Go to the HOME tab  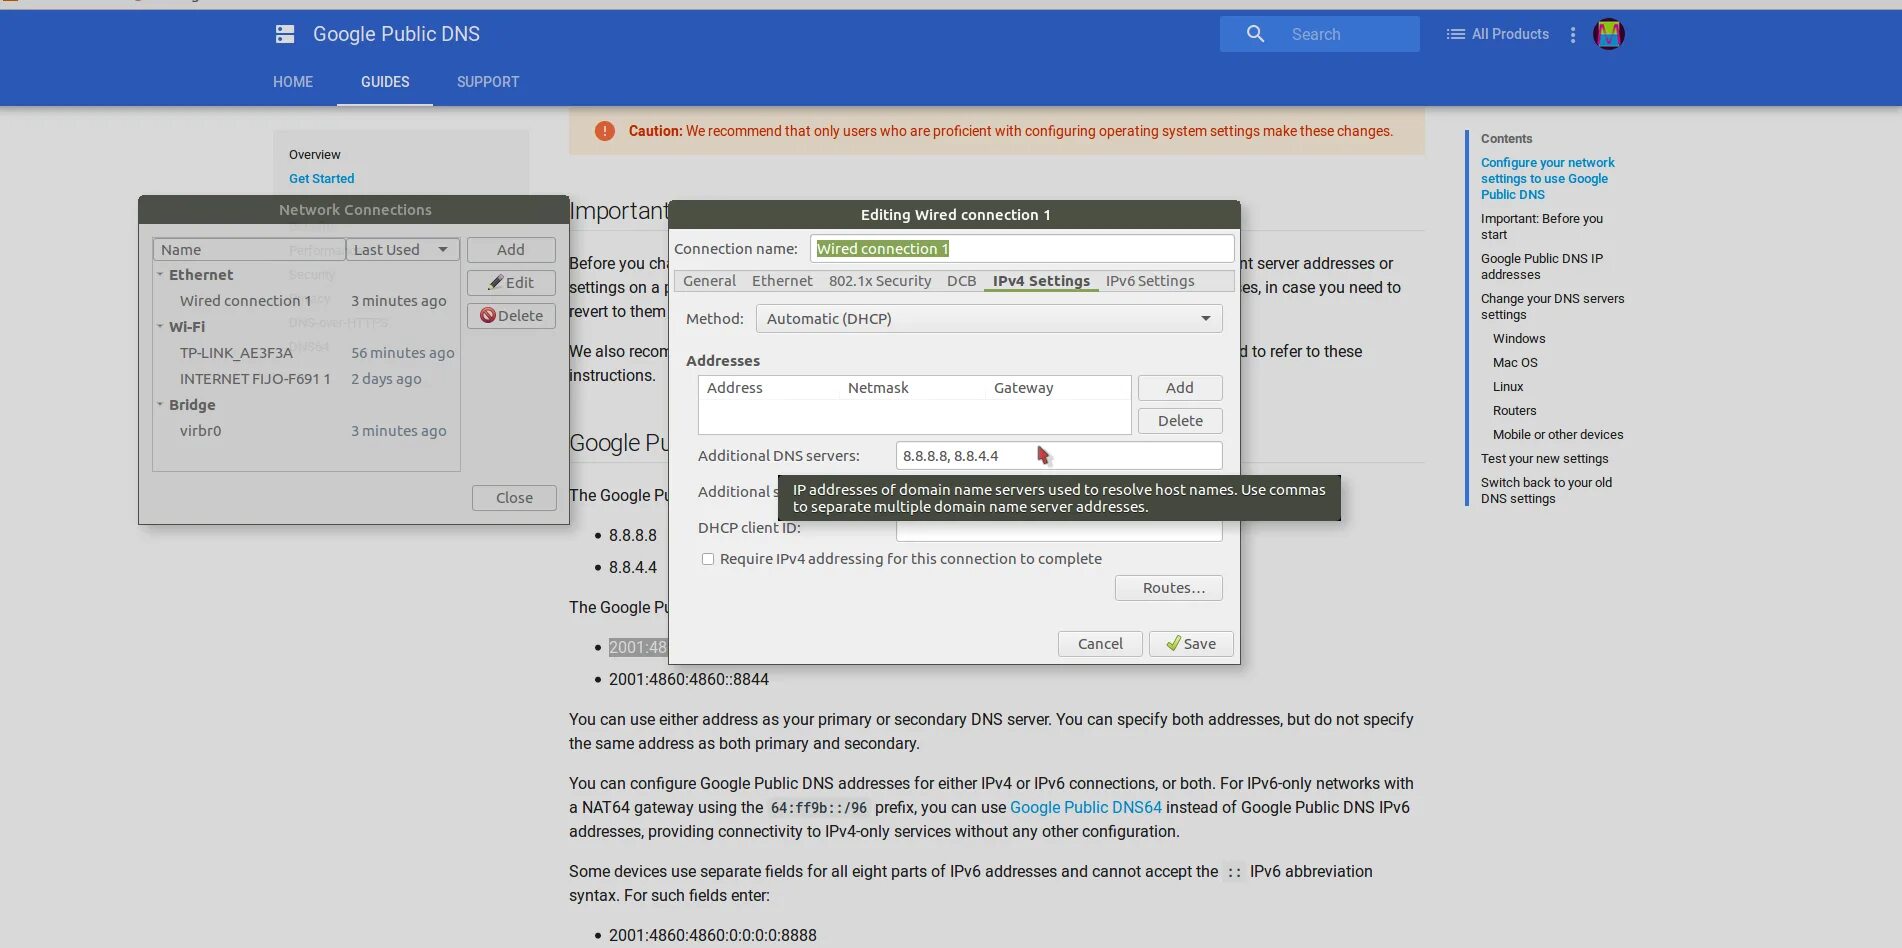(x=293, y=82)
